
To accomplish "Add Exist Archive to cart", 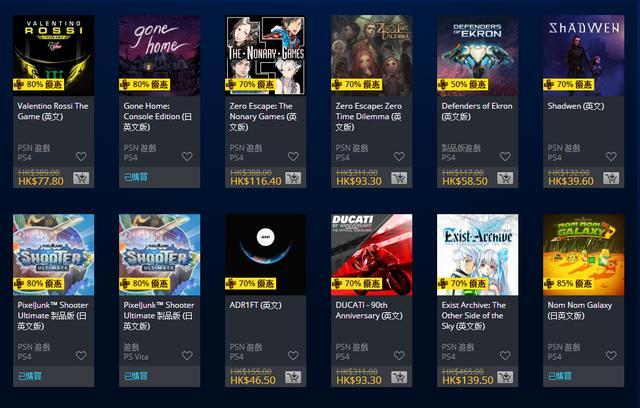I will [x=505, y=377].
